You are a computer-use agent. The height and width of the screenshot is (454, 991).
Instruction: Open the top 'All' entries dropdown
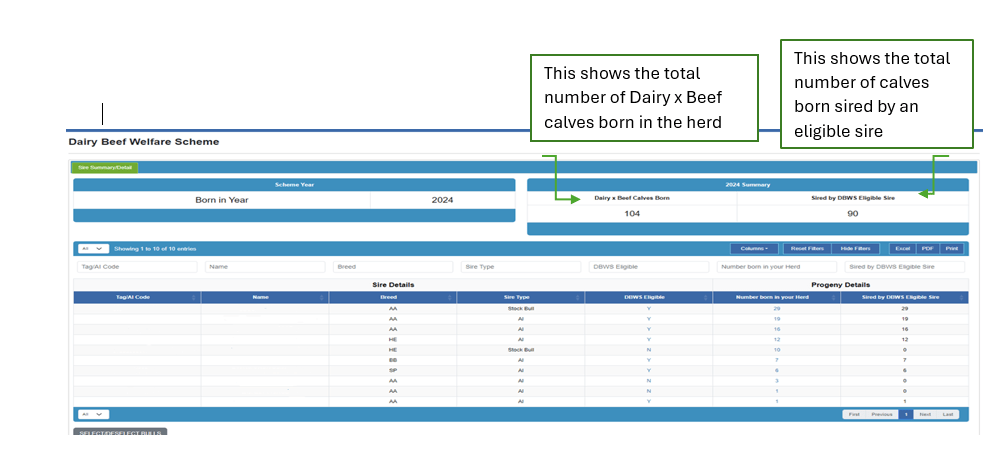pos(93,248)
